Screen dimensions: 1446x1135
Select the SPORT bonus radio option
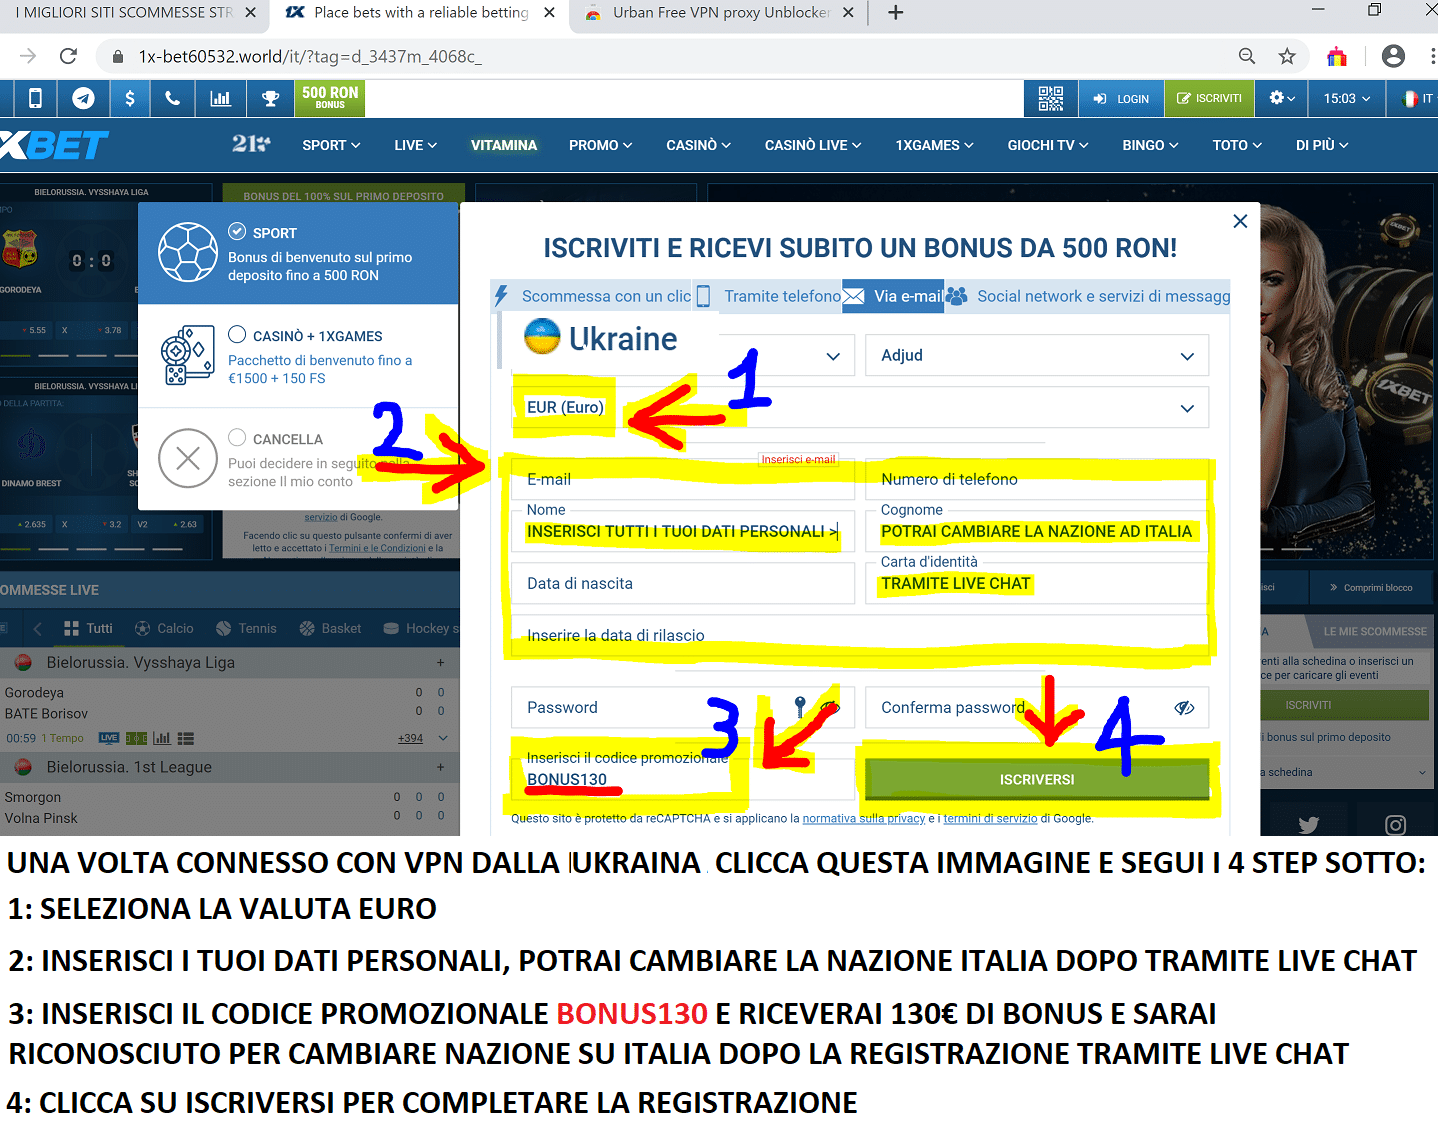point(237,231)
